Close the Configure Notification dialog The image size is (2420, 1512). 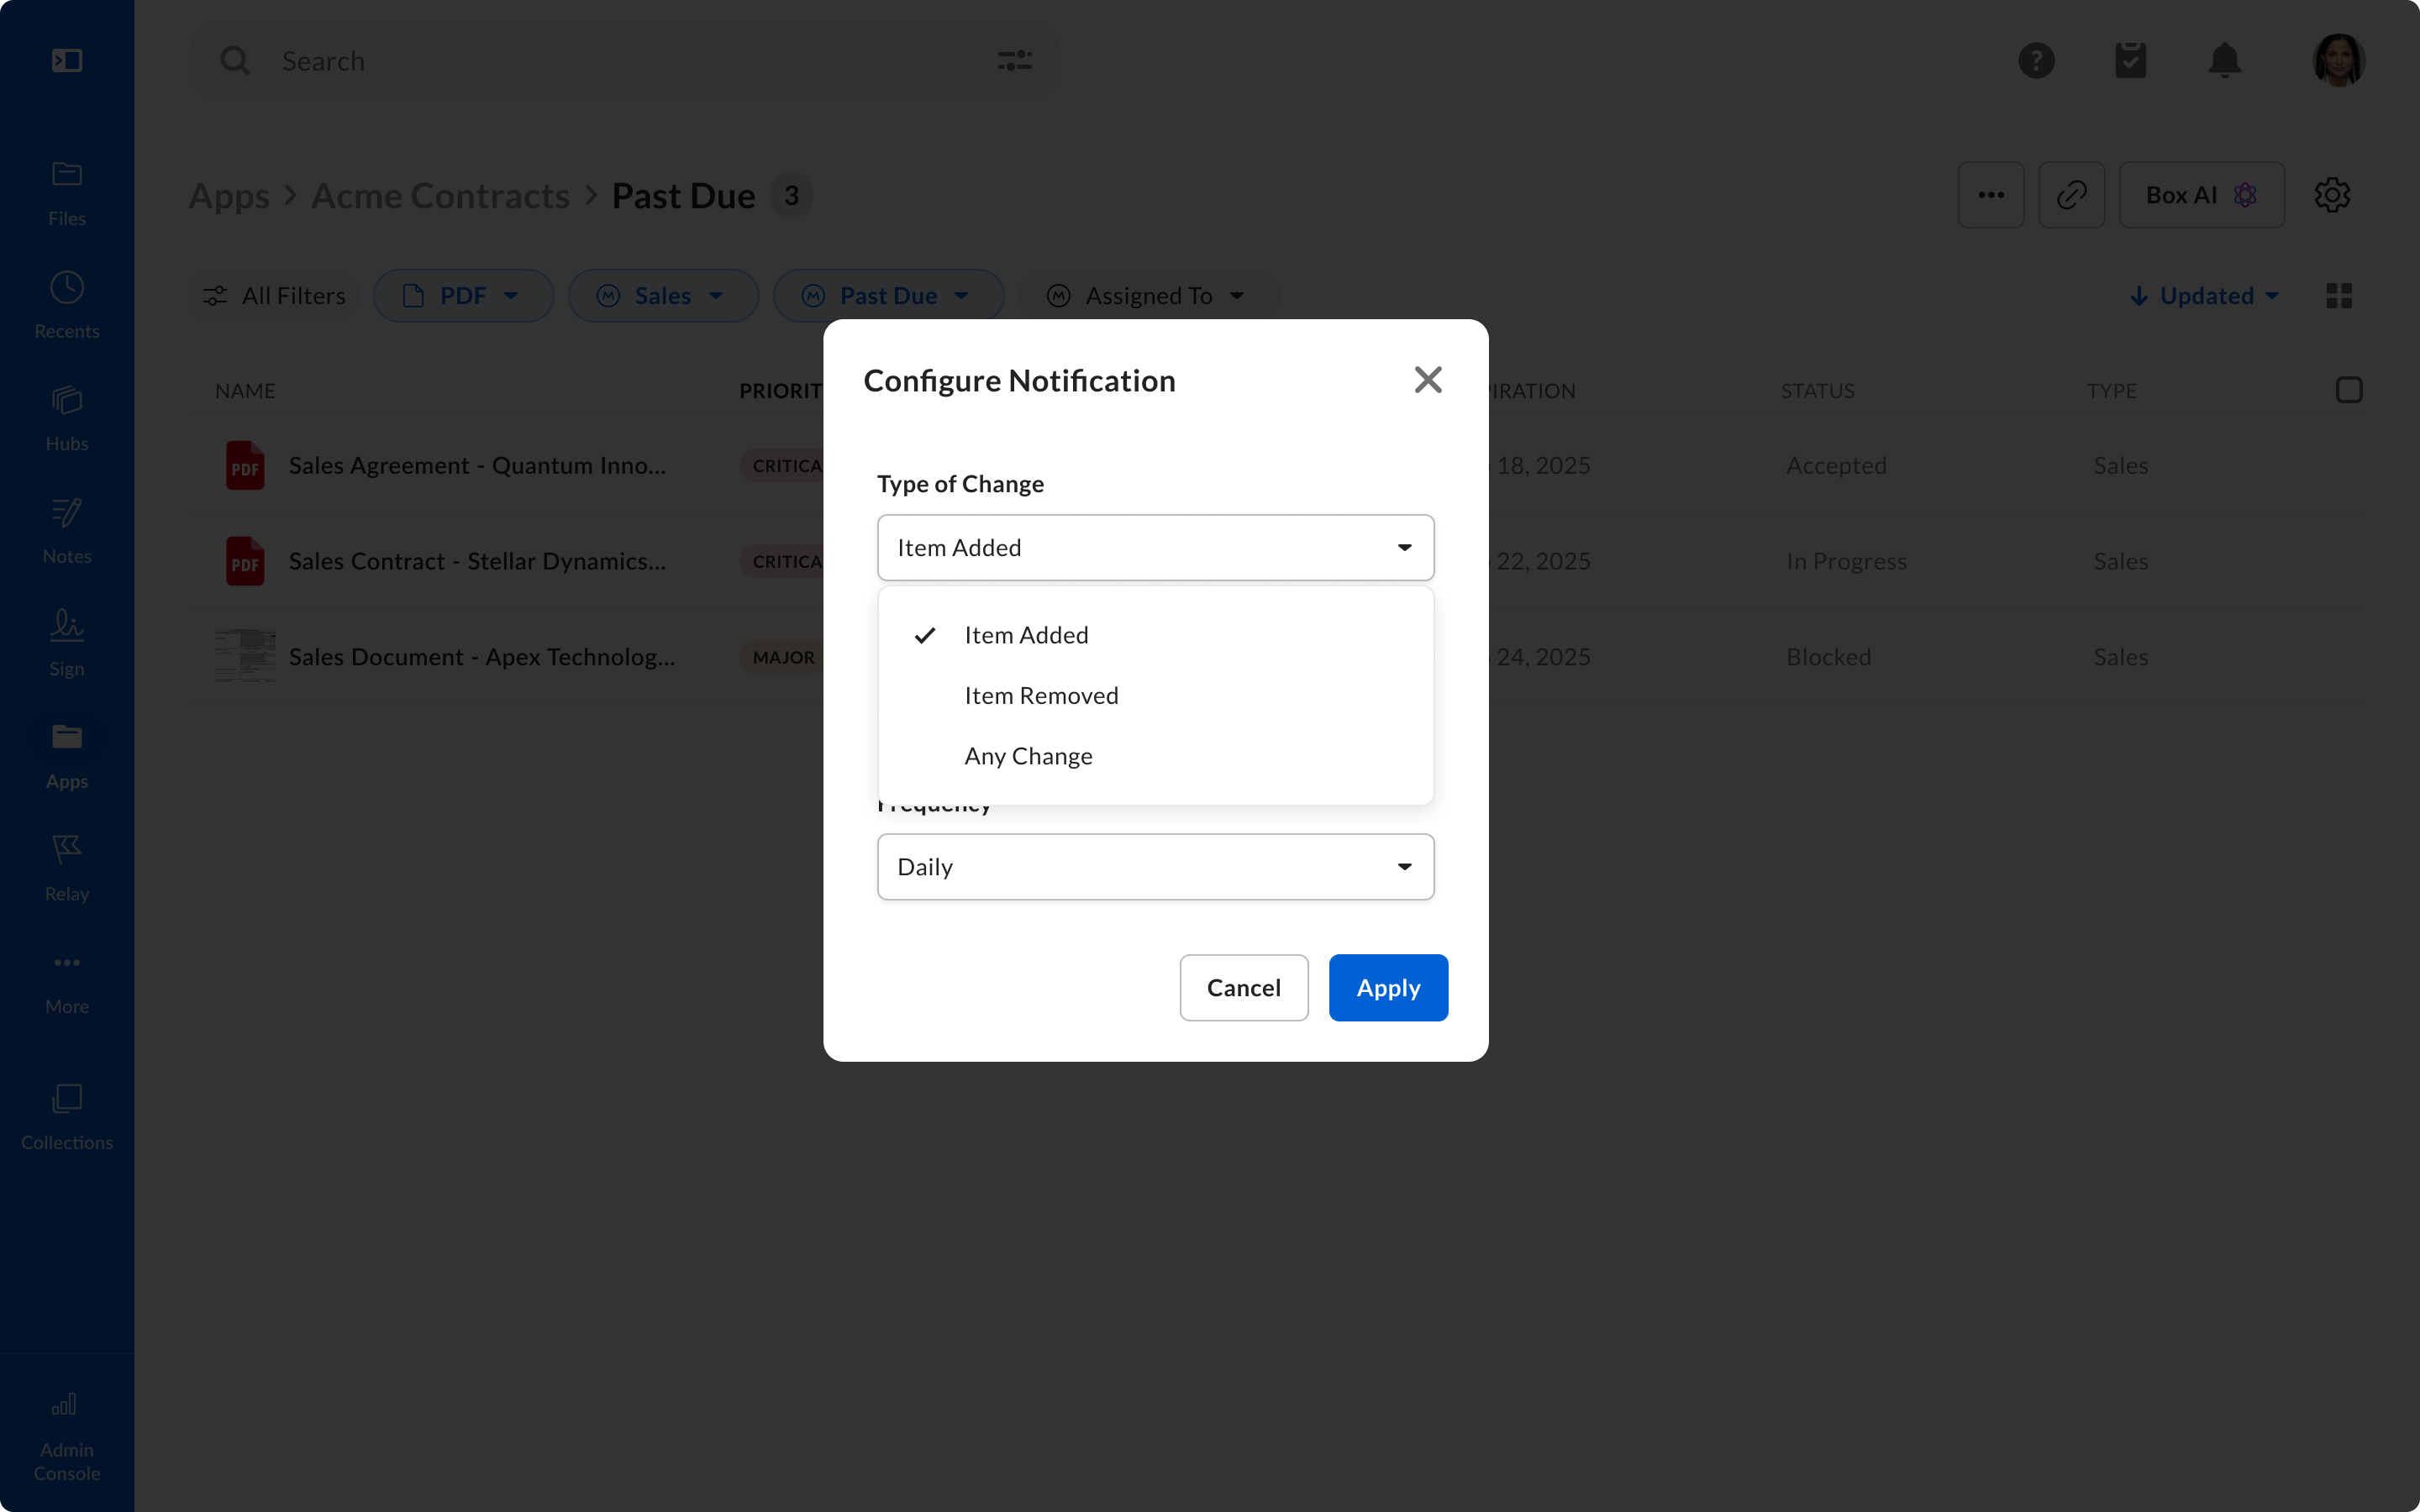click(1427, 380)
